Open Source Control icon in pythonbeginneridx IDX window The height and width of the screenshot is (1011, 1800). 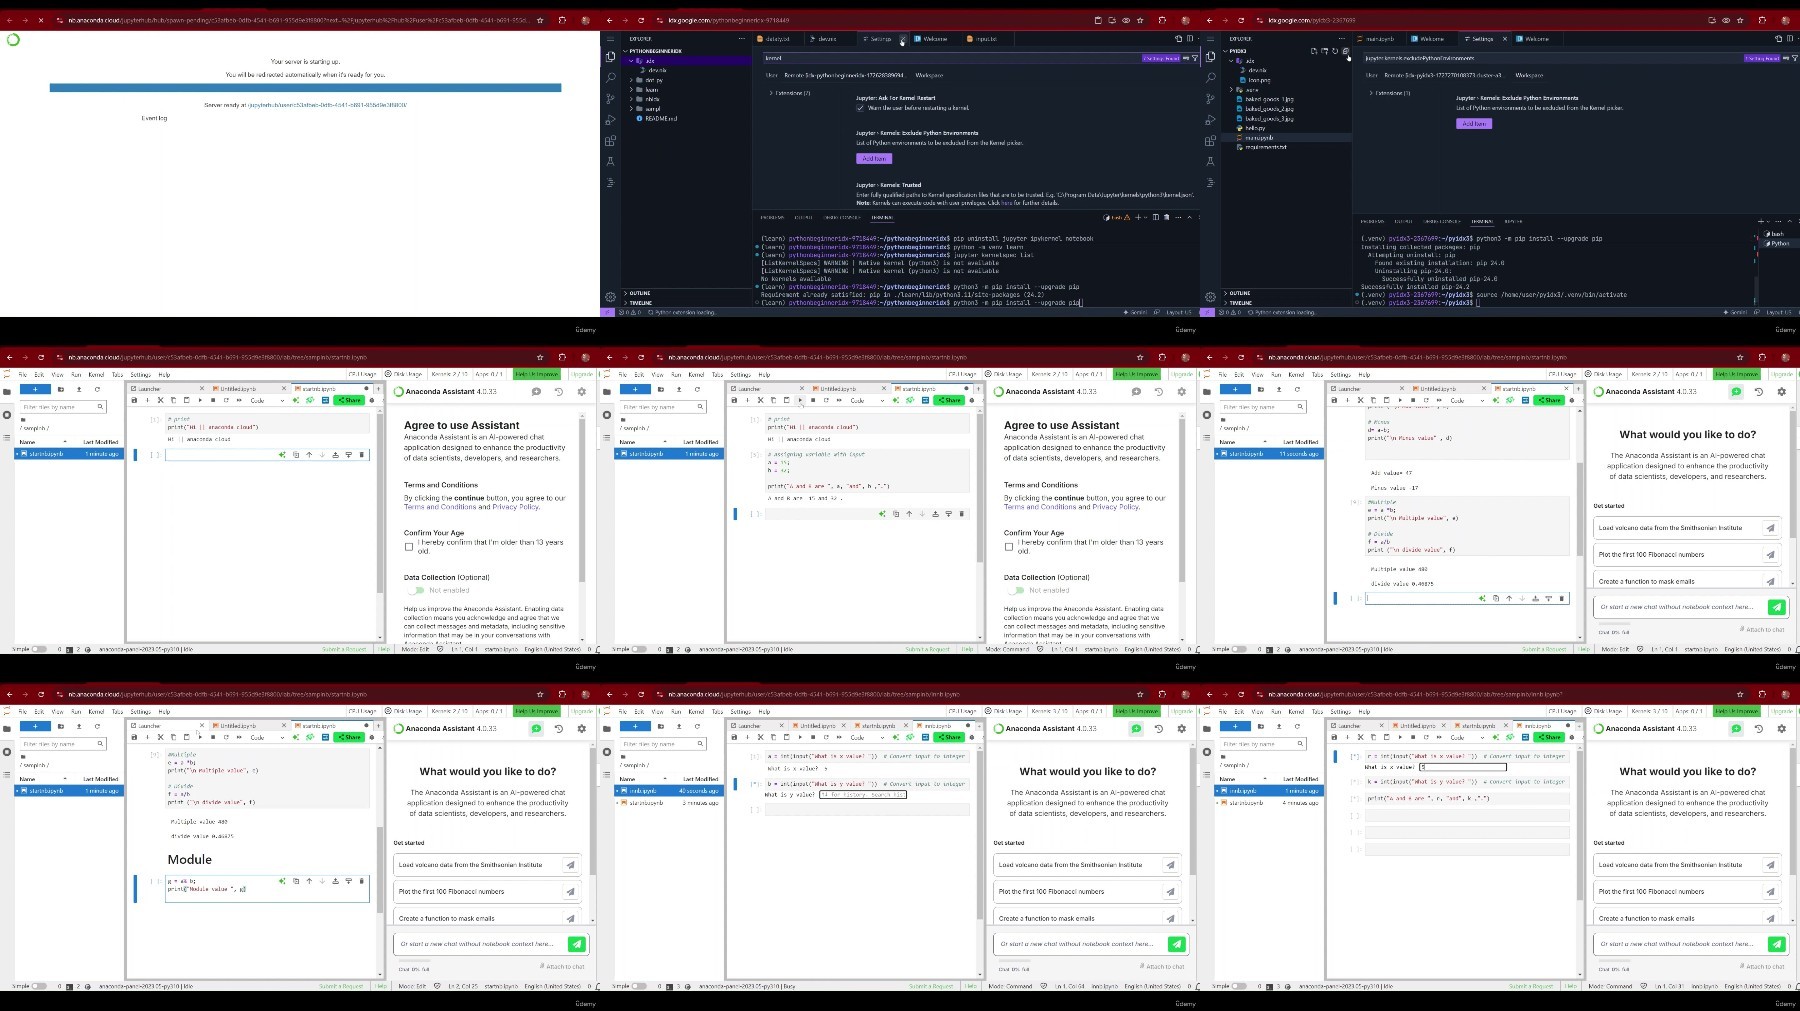point(610,98)
